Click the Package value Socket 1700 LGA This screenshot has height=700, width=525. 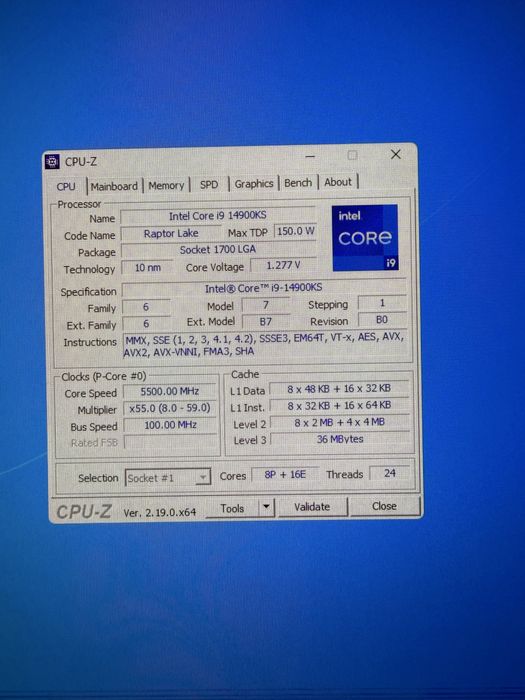coord(218,250)
